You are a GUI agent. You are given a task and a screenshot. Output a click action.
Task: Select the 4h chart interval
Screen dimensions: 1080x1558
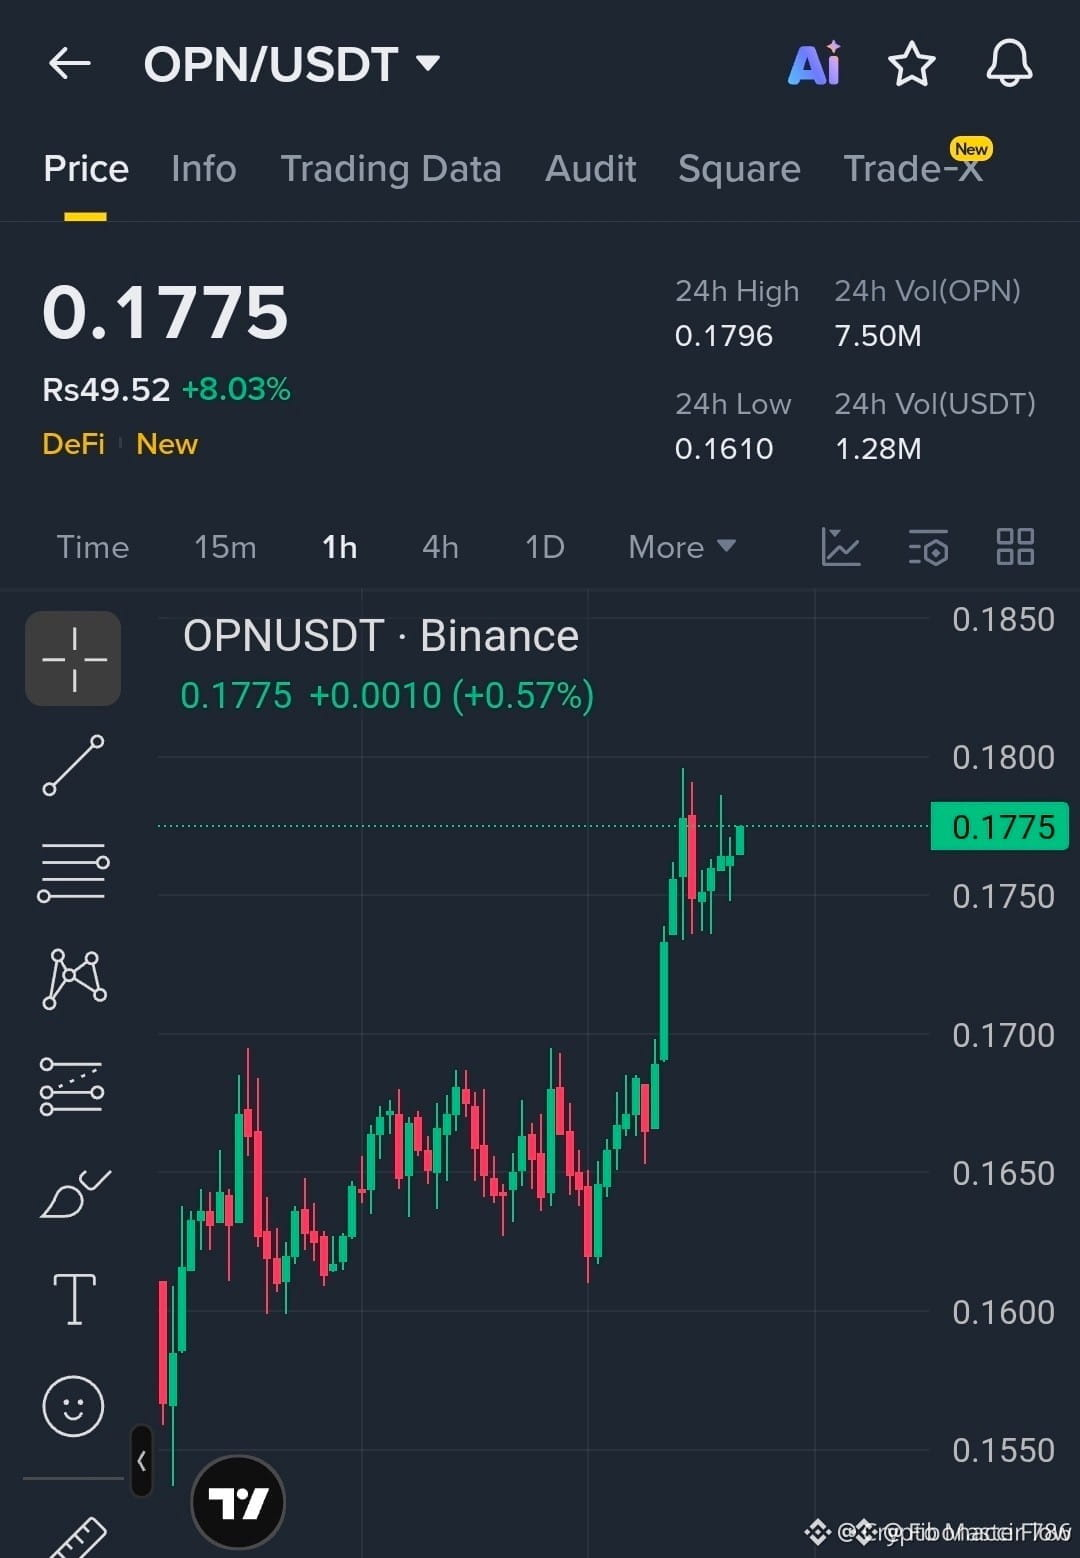(x=440, y=547)
